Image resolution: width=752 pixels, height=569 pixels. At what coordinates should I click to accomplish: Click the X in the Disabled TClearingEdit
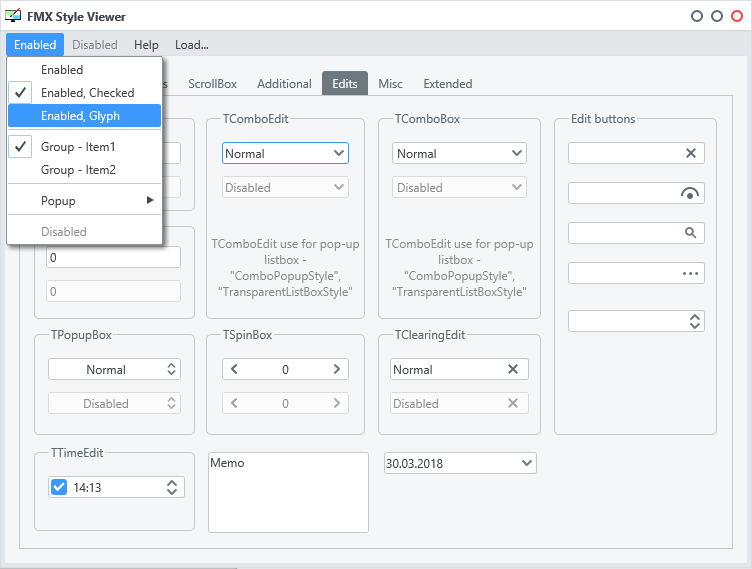tap(513, 403)
